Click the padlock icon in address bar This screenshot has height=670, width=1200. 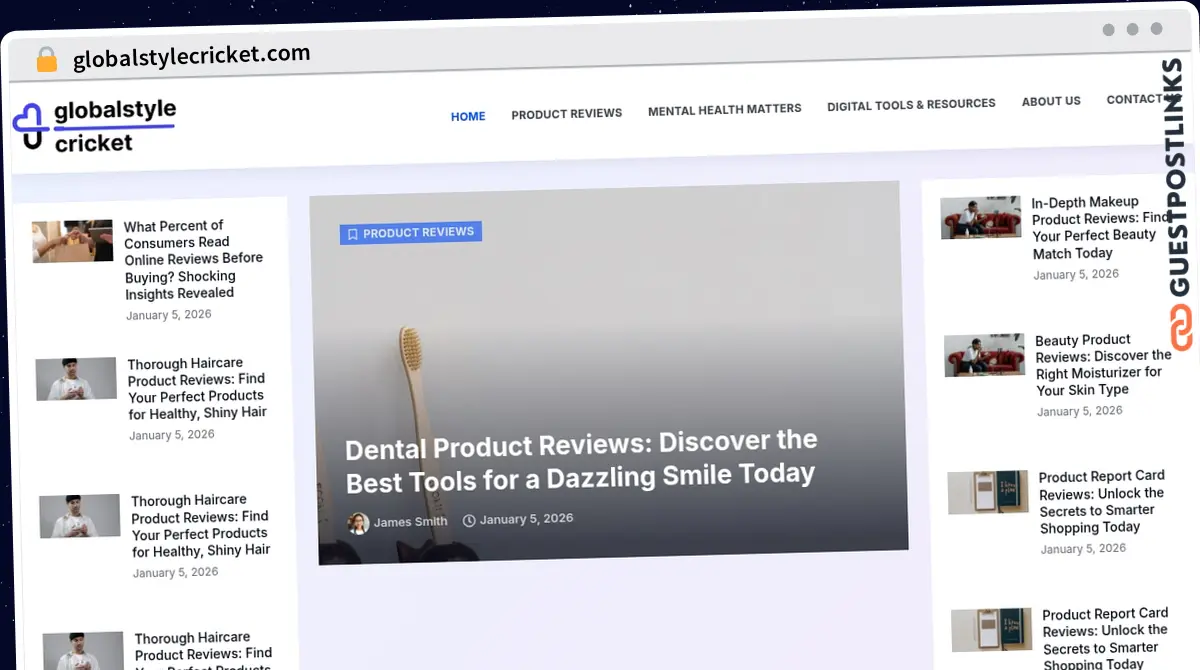click(x=47, y=60)
